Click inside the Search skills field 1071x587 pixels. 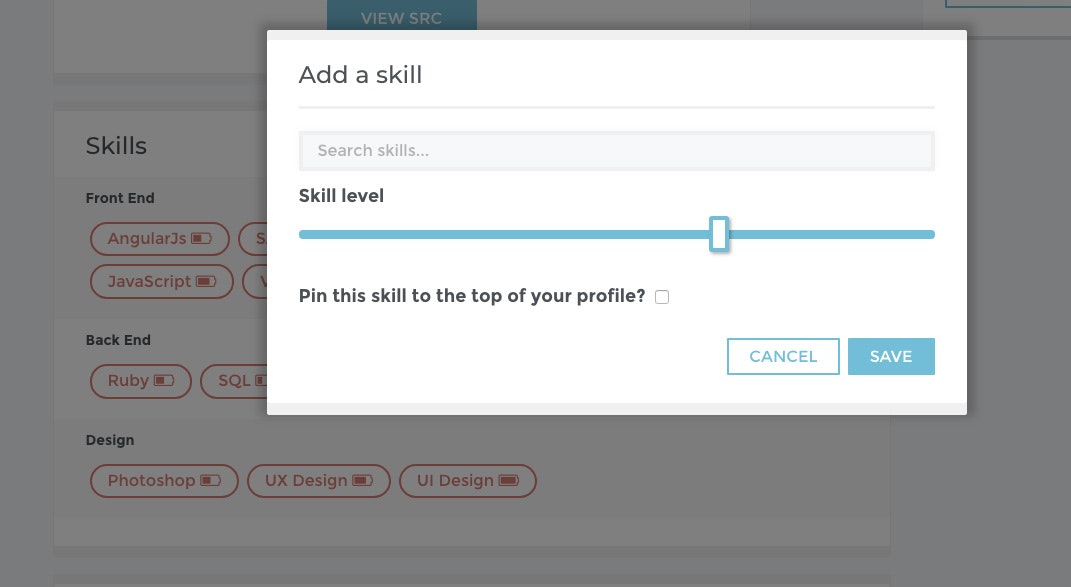point(616,150)
